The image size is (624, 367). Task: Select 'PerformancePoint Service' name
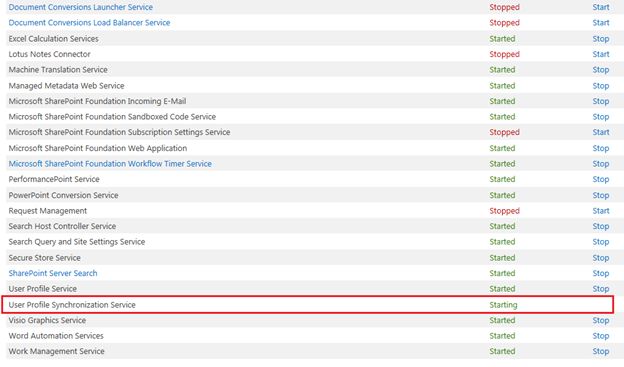click(54, 179)
